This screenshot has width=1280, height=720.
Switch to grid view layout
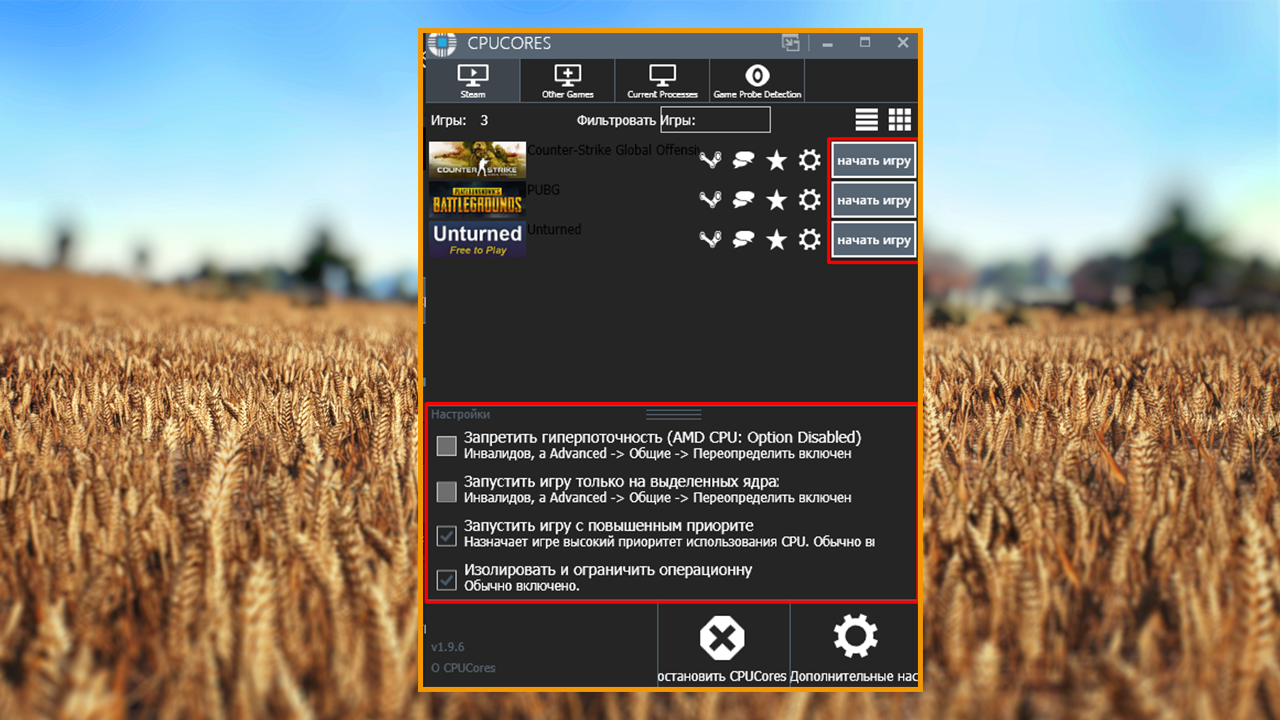tap(900, 120)
